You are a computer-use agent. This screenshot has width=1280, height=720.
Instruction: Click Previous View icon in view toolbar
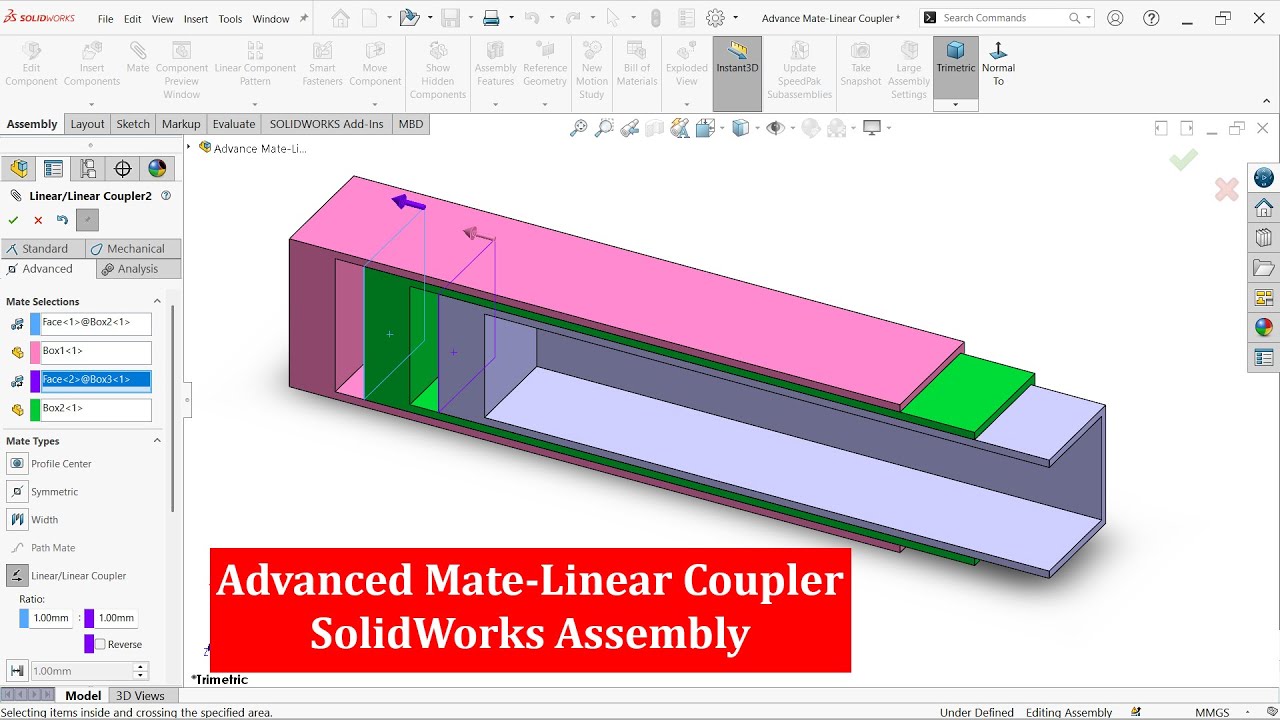pyautogui.click(x=629, y=128)
